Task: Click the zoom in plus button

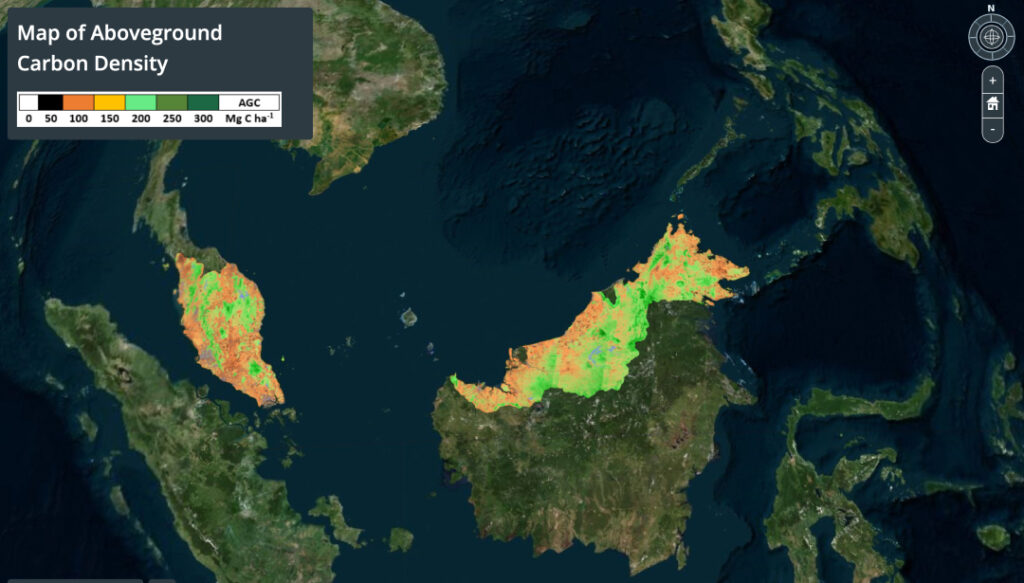Action: point(992,80)
